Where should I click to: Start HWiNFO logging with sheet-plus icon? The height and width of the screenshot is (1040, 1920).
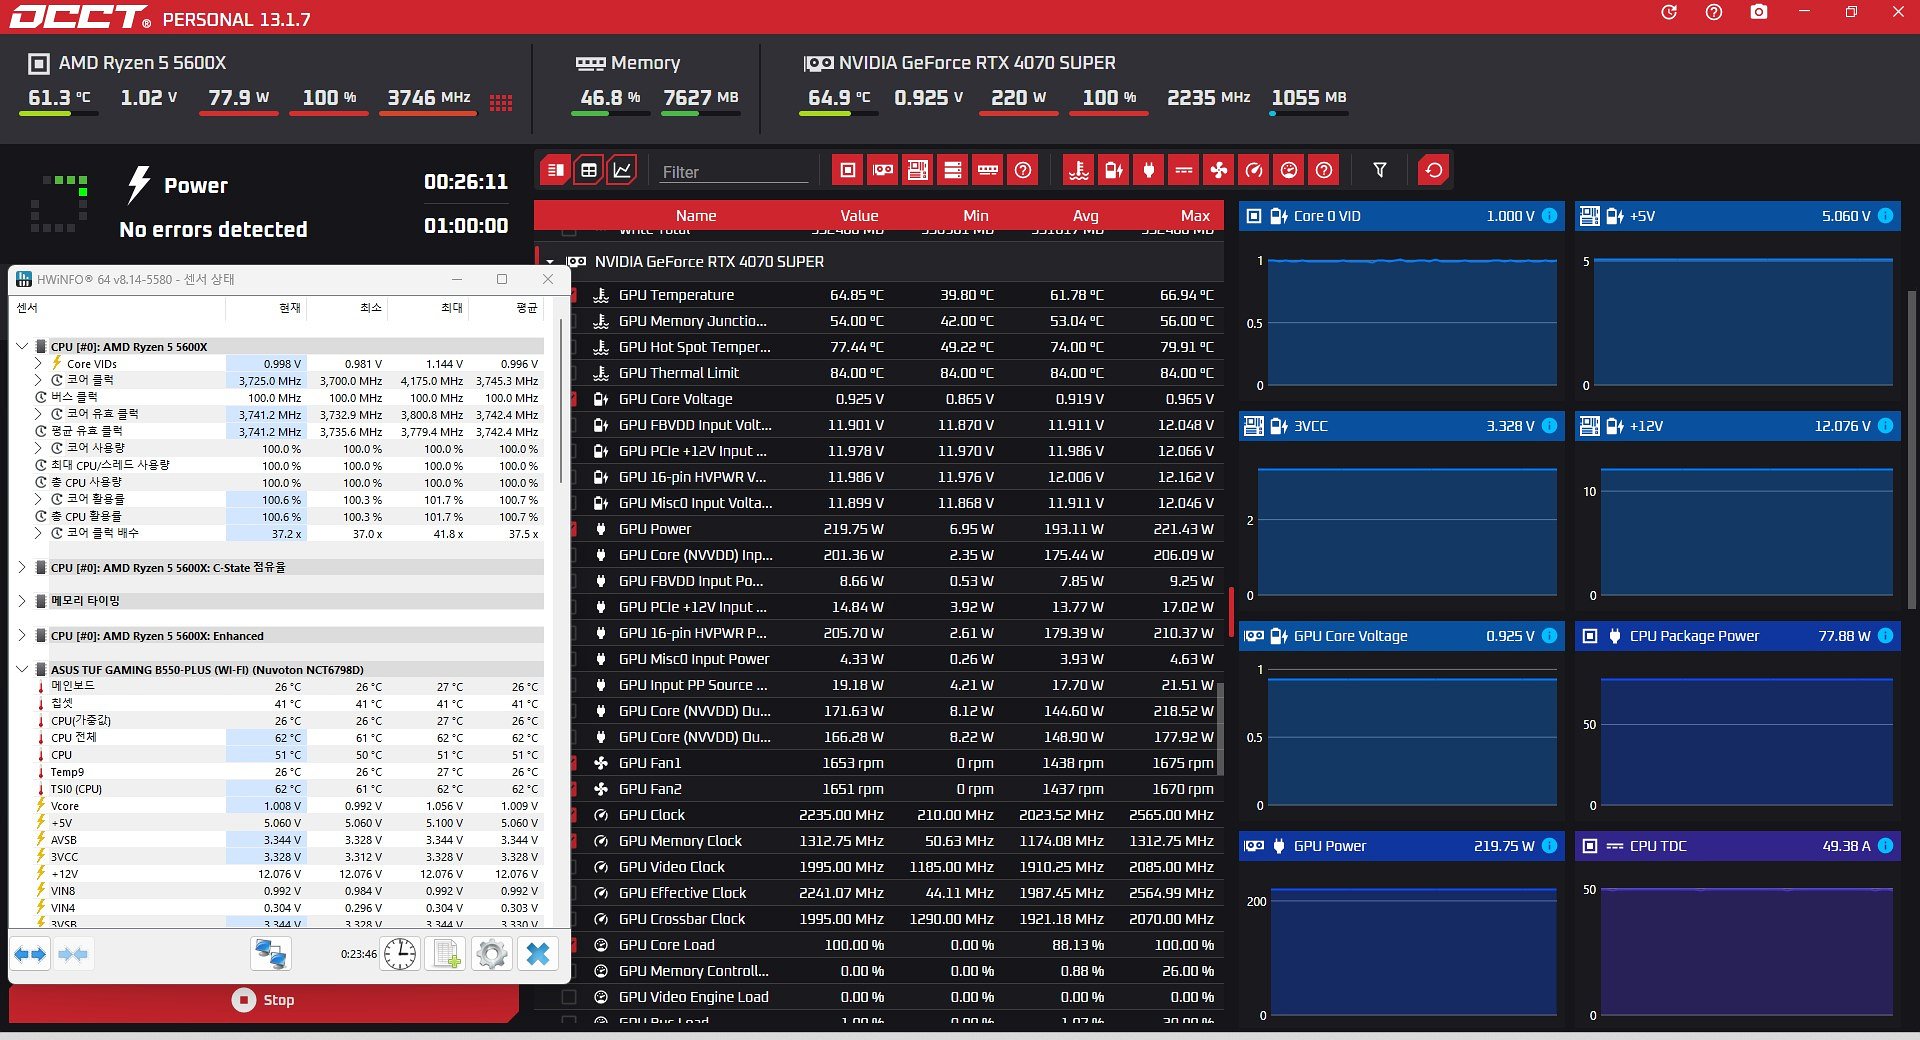(446, 954)
